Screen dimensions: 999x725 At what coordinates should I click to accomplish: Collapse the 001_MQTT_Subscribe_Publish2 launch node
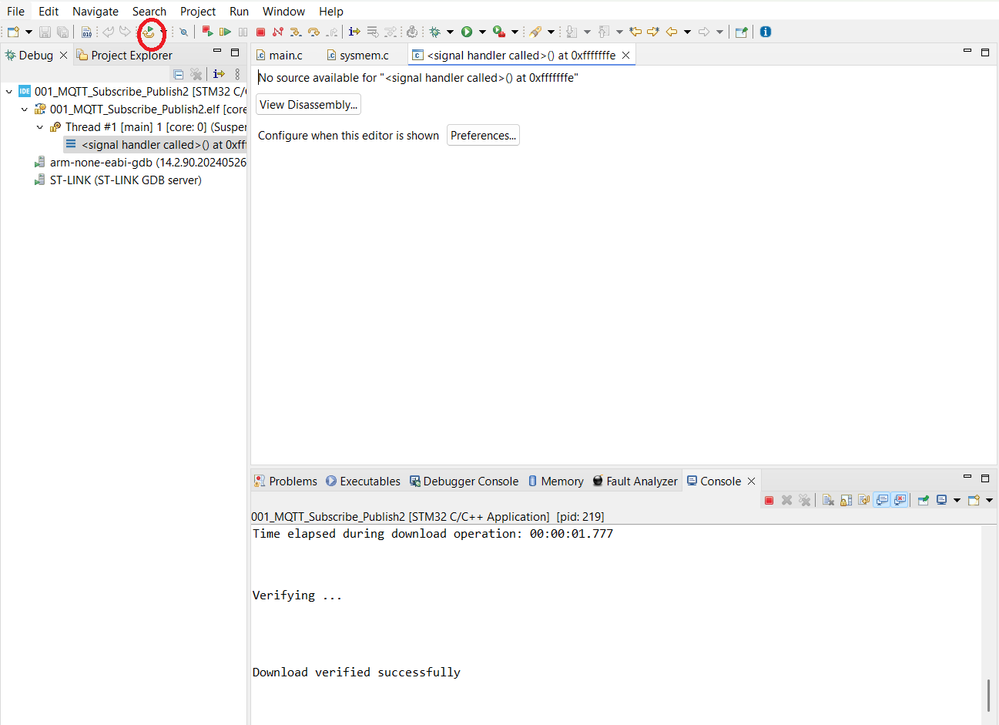pos(10,92)
